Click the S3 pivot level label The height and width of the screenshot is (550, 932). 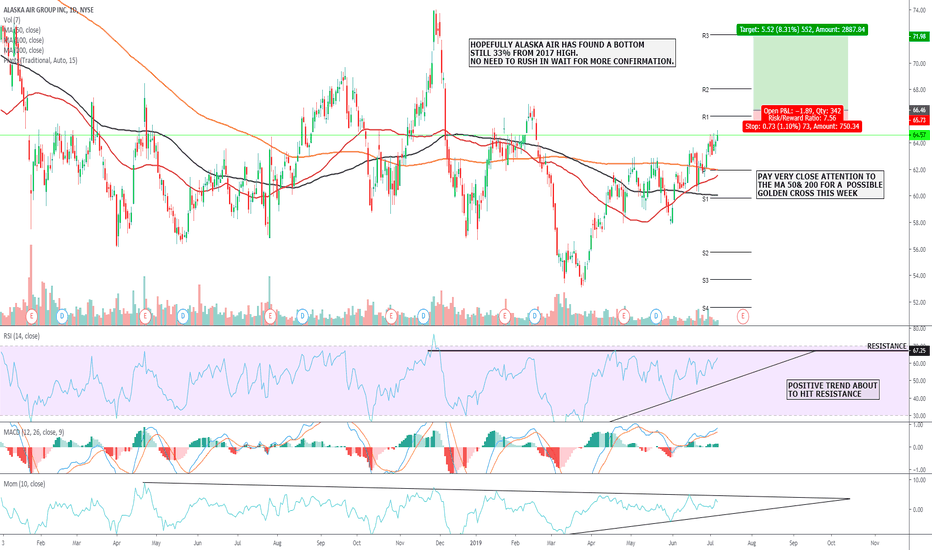[705, 280]
